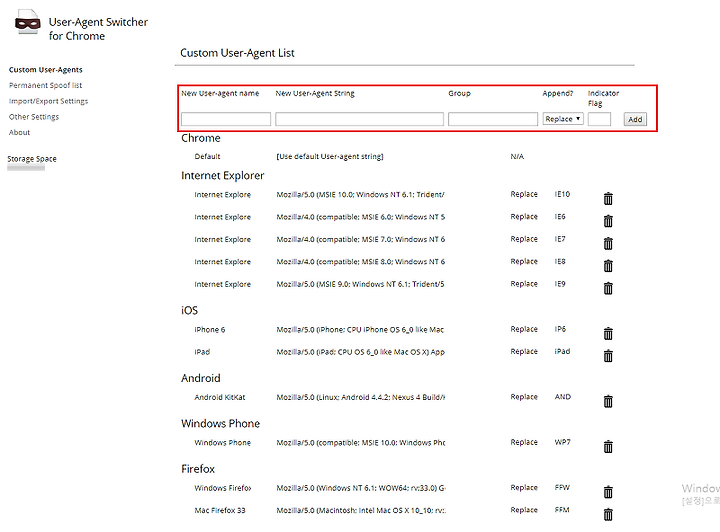Click the iOS group heading
This screenshot has height=532, width=720.
pos(189,310)
